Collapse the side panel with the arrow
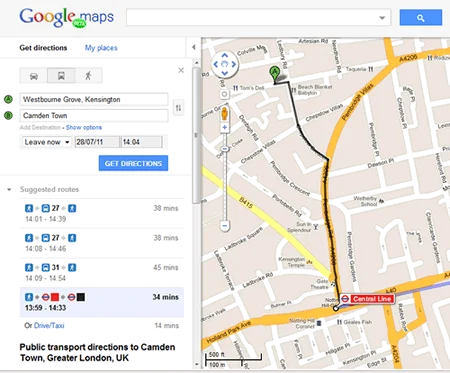The width and height of the screenshot is (450, 373). click(193, 47)
